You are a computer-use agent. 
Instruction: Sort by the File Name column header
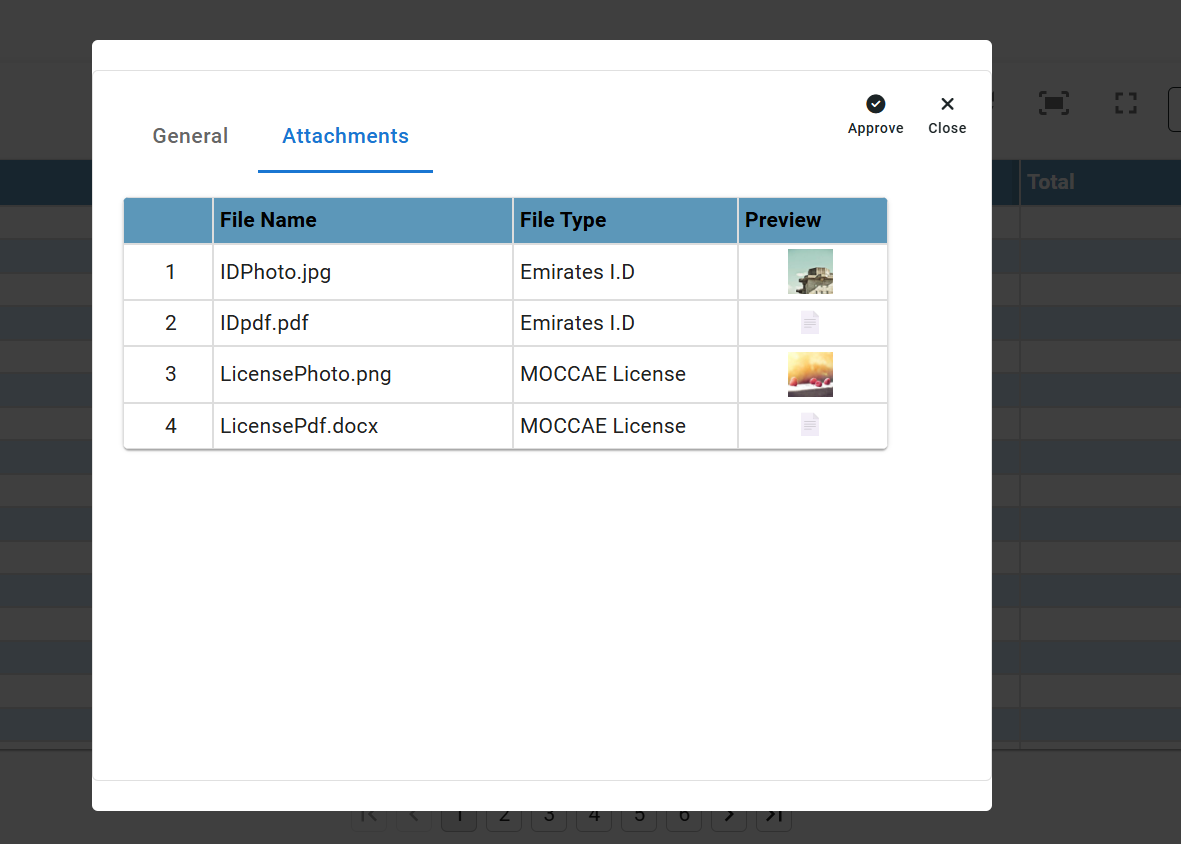pos(268,220)
